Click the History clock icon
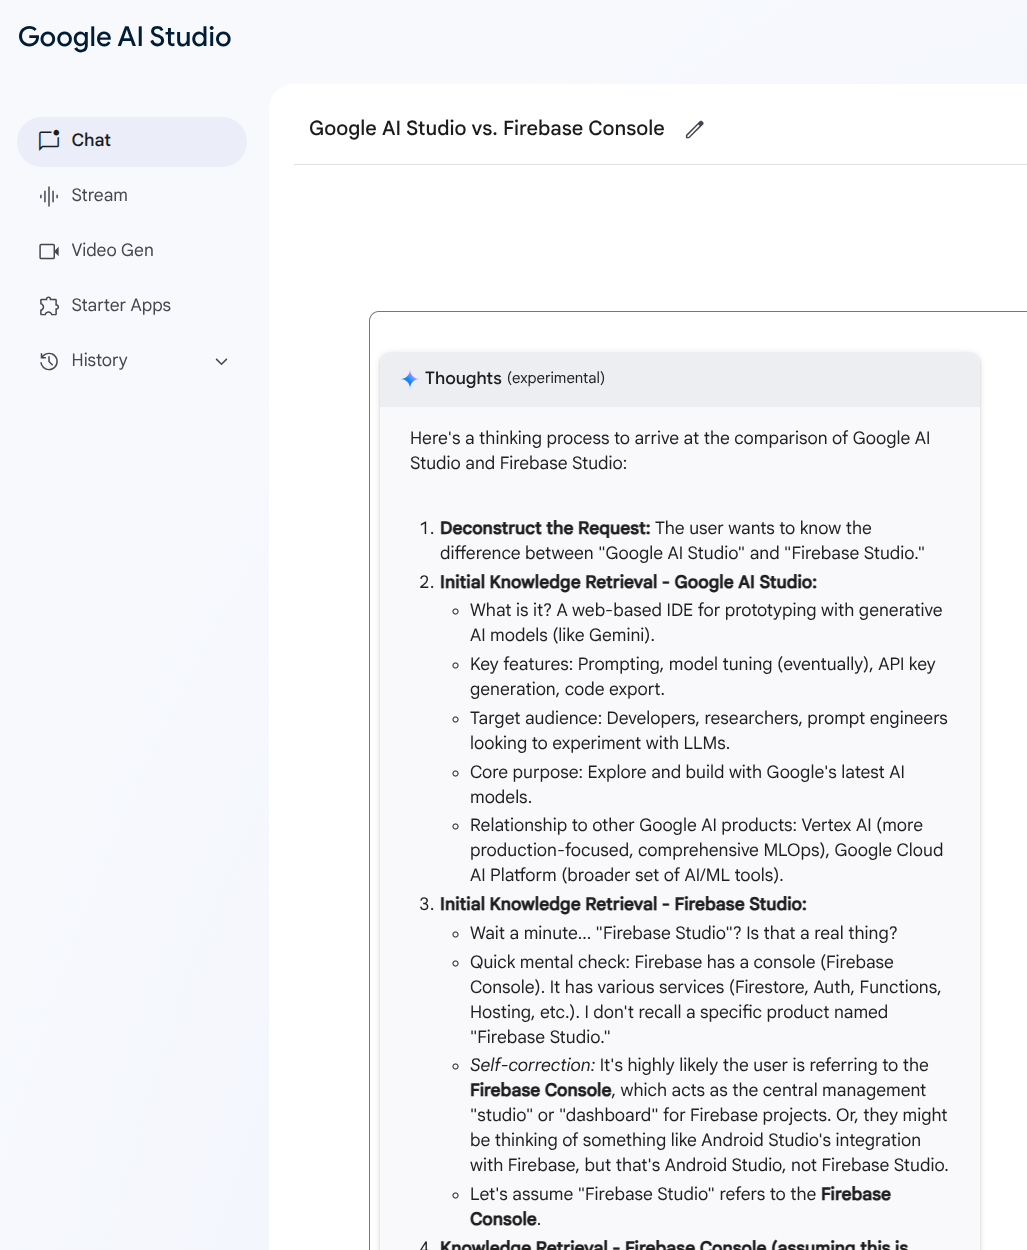 [x=49, y=361]
